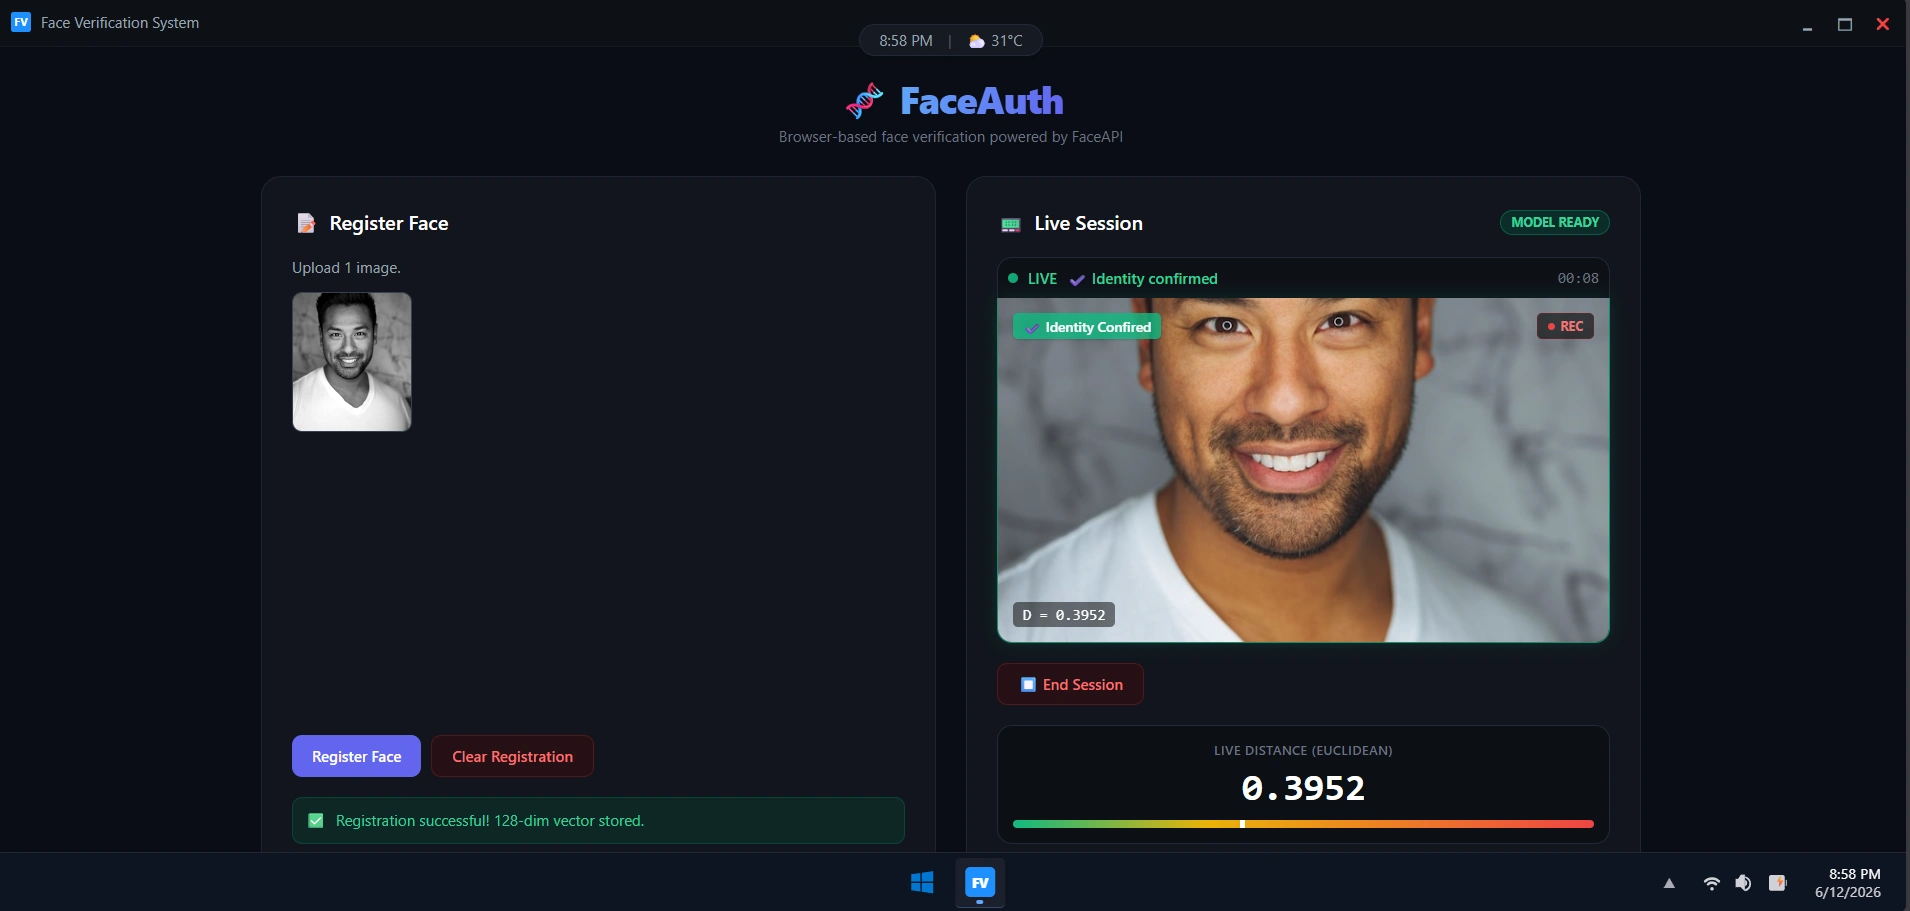Click the weather cloud icon
This screenshot has width=1910, height=911.
pos(977,41)
